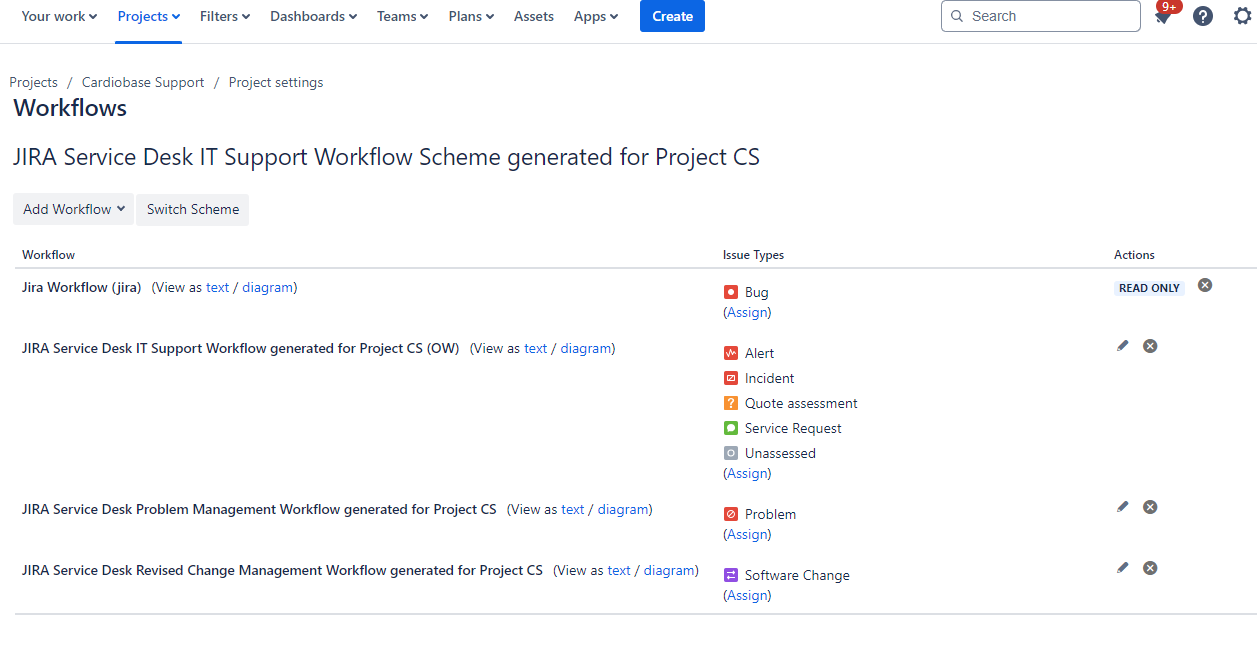Image resolution: width=1257 pixels, height=655 pixels.
Task: Expand the Plans dropdown
Action: (470, 16)
